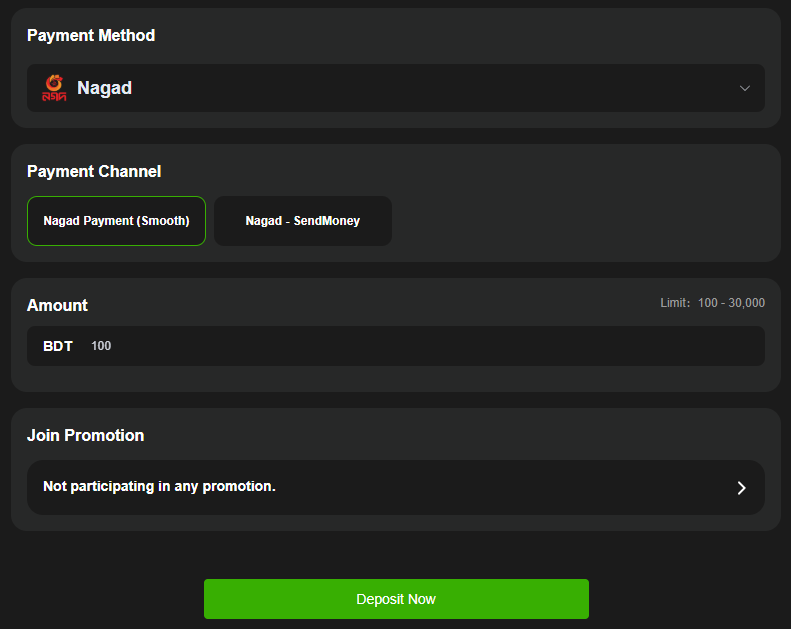This screenshot has width=791, height=629.
Task: Select Nagad Payment (Smooth) channel
Action: (116, 221)
